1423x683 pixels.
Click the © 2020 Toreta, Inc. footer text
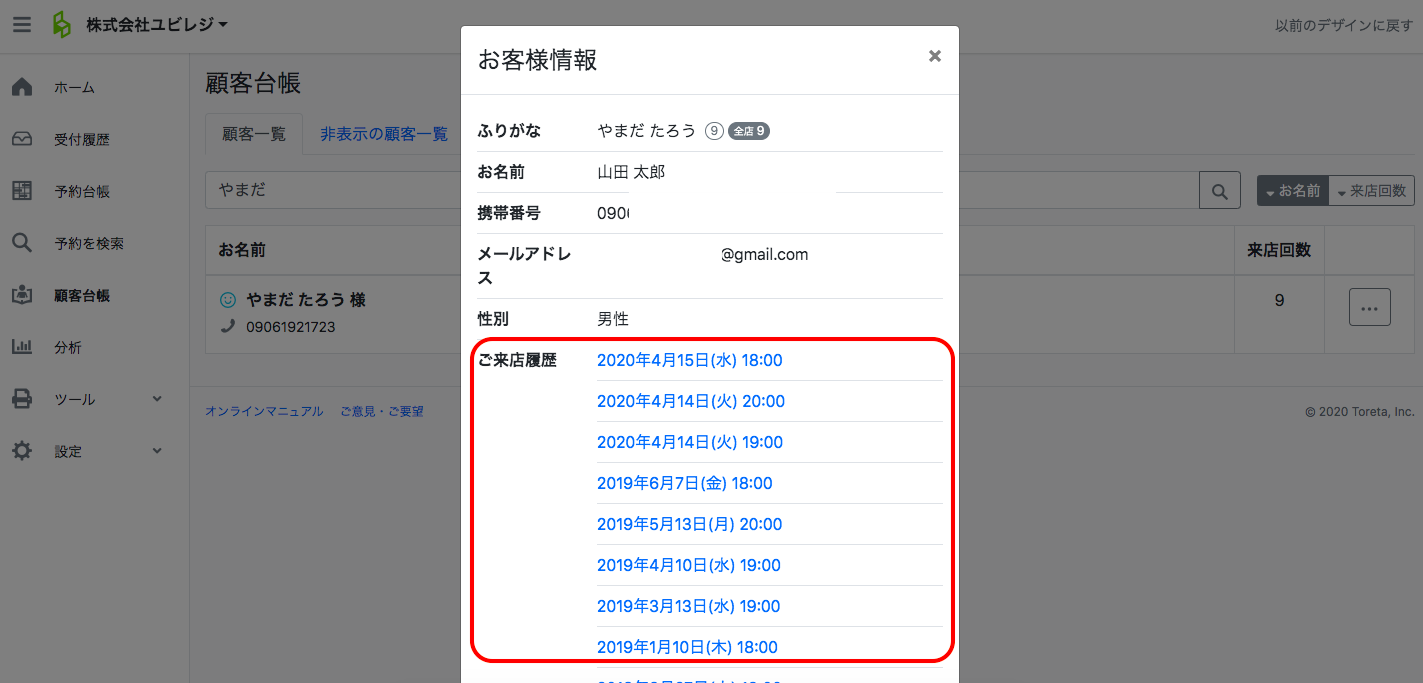pos(1360,411)
